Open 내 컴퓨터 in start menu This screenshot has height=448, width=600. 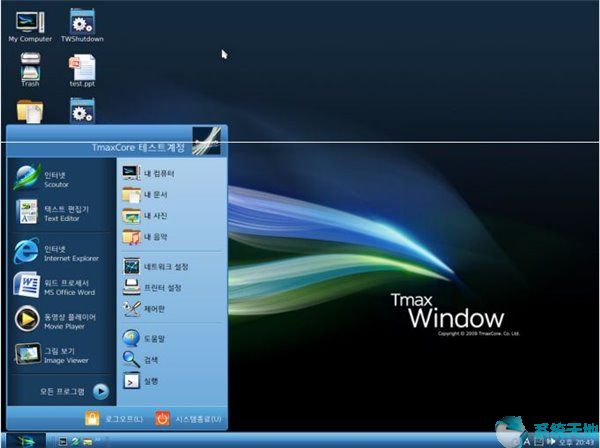click(148, 173)
